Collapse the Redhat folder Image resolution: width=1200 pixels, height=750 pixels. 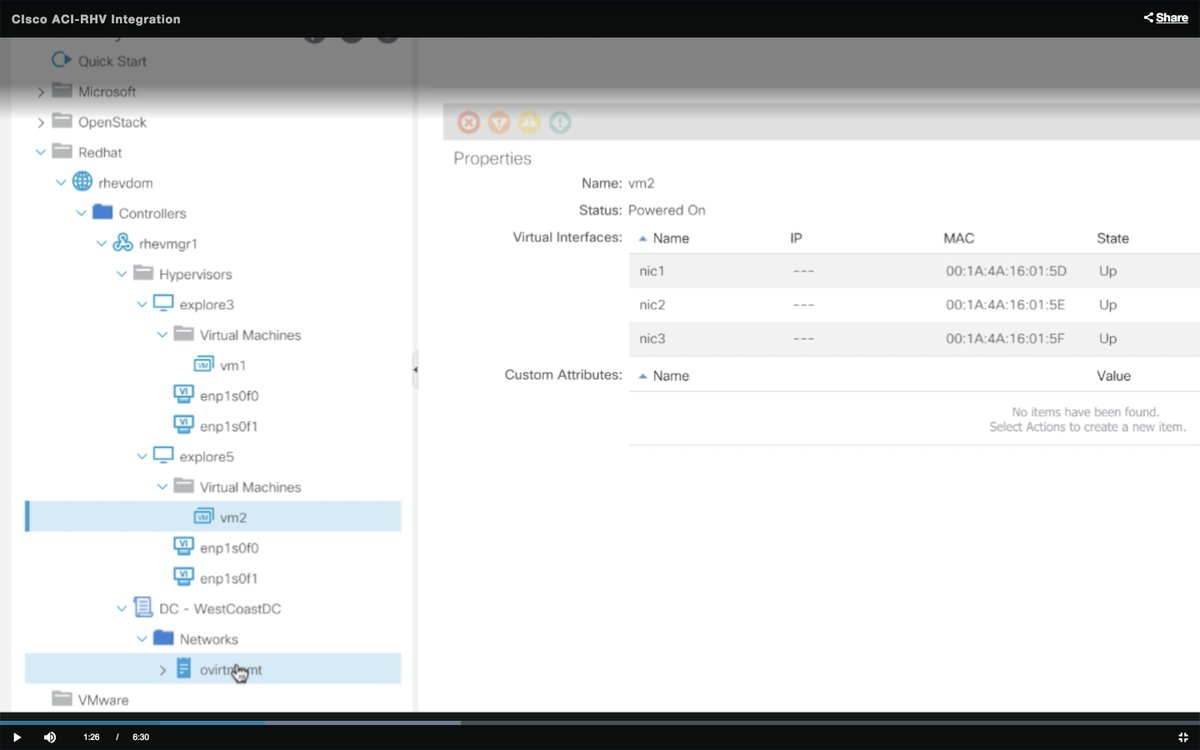pos(41,152)
